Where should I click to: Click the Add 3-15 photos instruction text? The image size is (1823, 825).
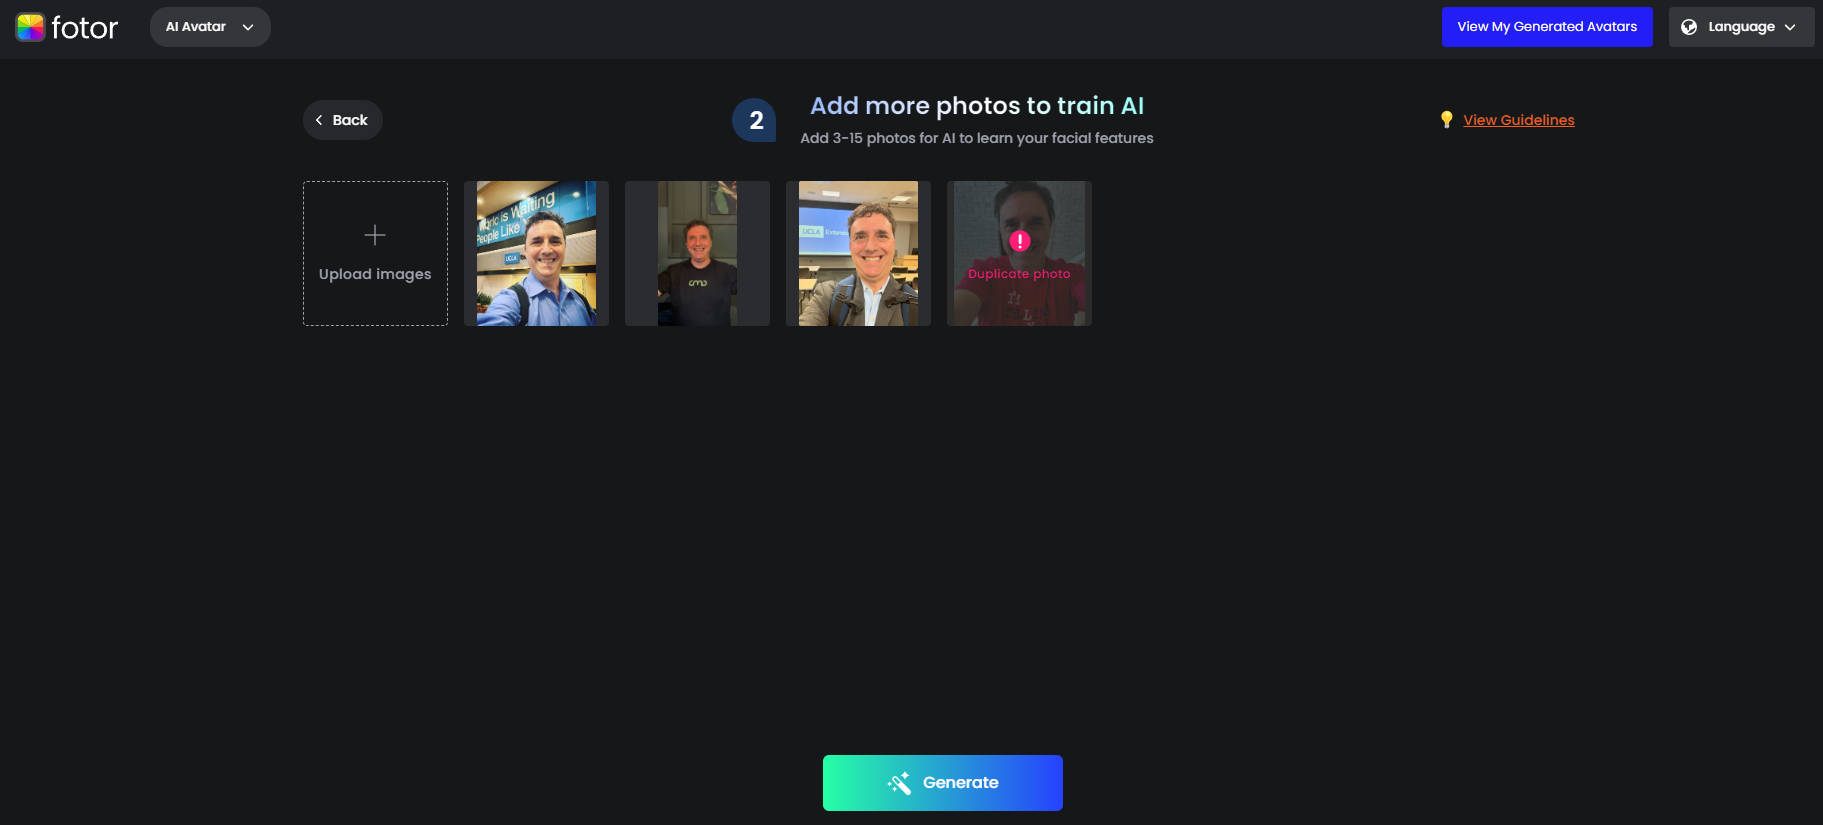(977, 138)
